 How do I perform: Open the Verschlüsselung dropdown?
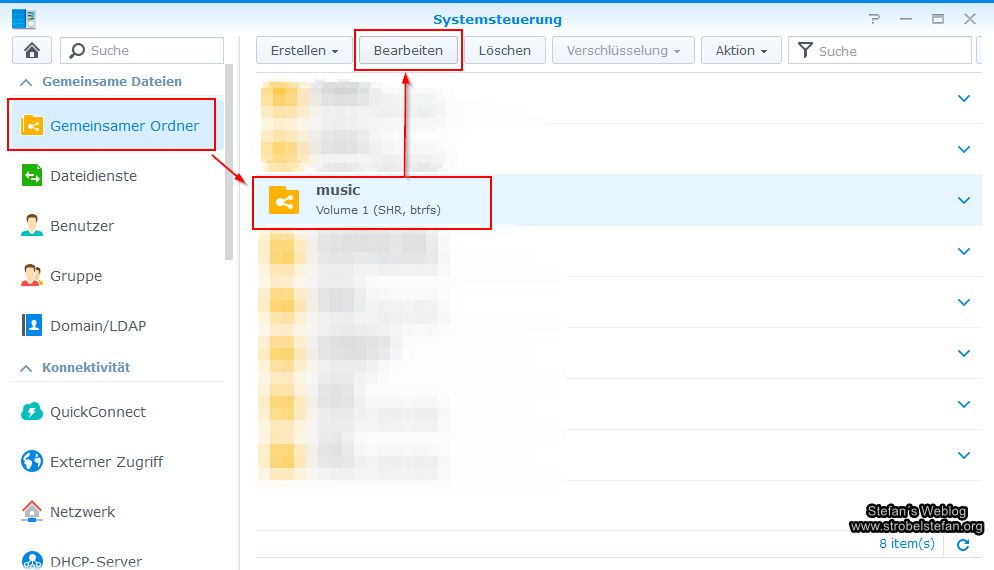[x=623, y=50]
